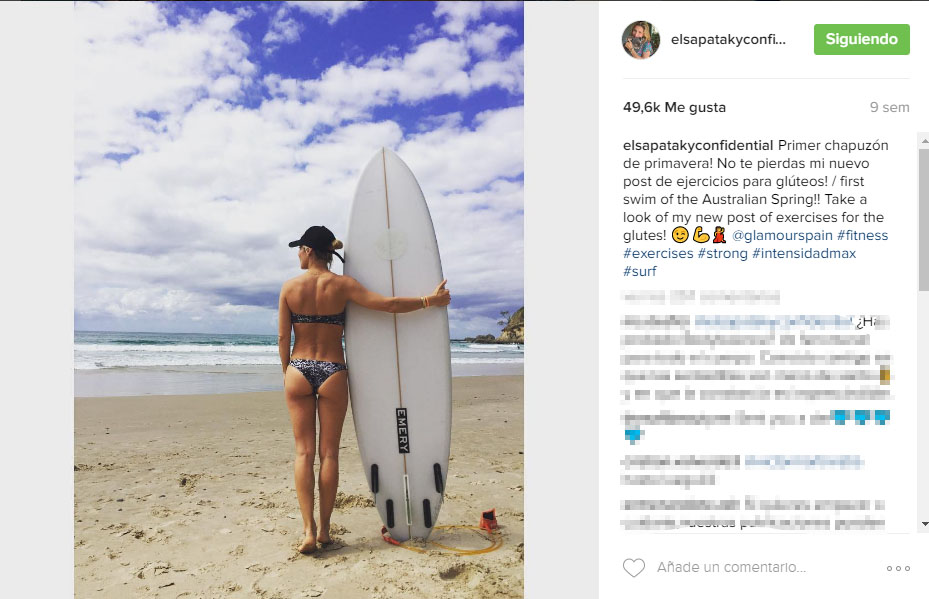The height and width of the screenshot is (599, 929).
Task: Click the comments scrollbar down arrow
Action: click(x=924, y=524)
